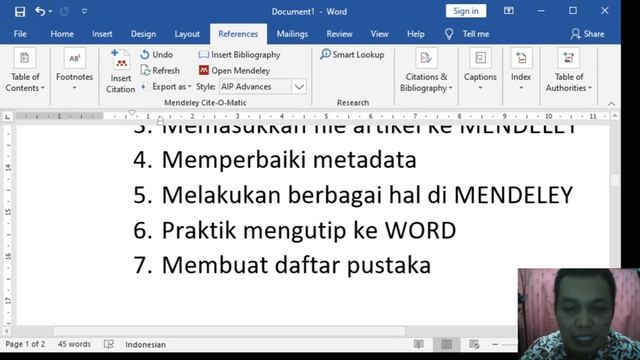Expand the Footnotes group
This screenshot has height=360, width=640.
74,70
